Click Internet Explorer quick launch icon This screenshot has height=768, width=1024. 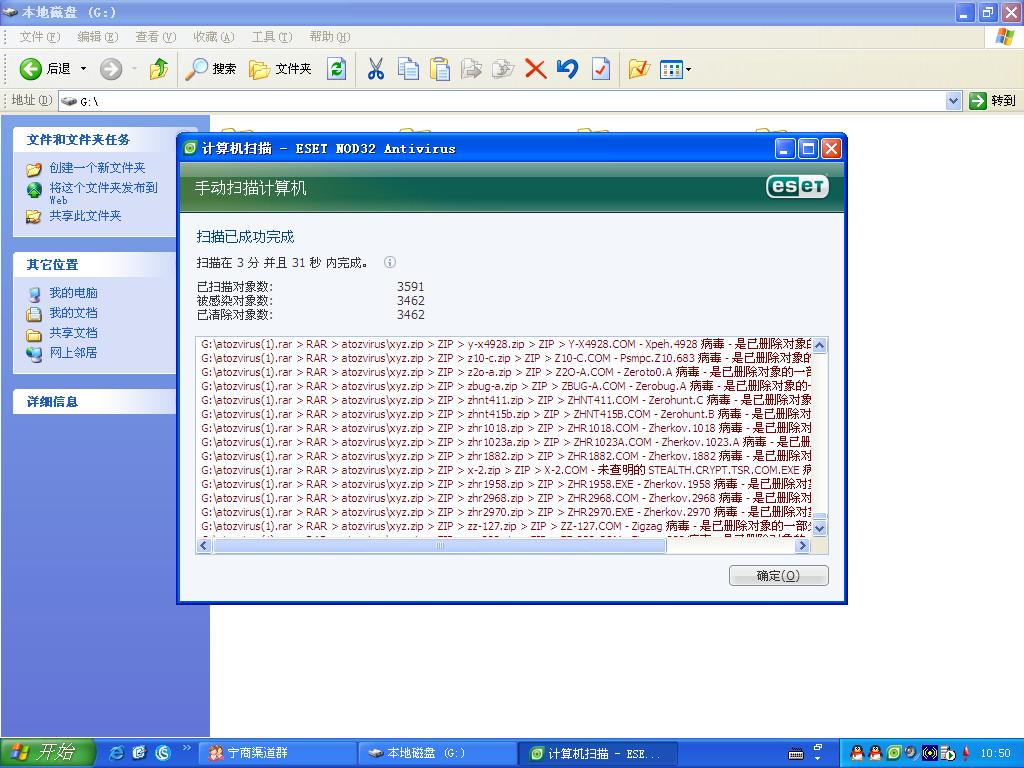[116, 753]
